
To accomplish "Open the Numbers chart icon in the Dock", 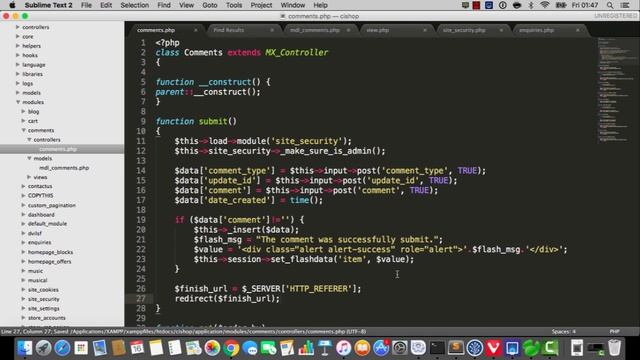I will point(306,348).
